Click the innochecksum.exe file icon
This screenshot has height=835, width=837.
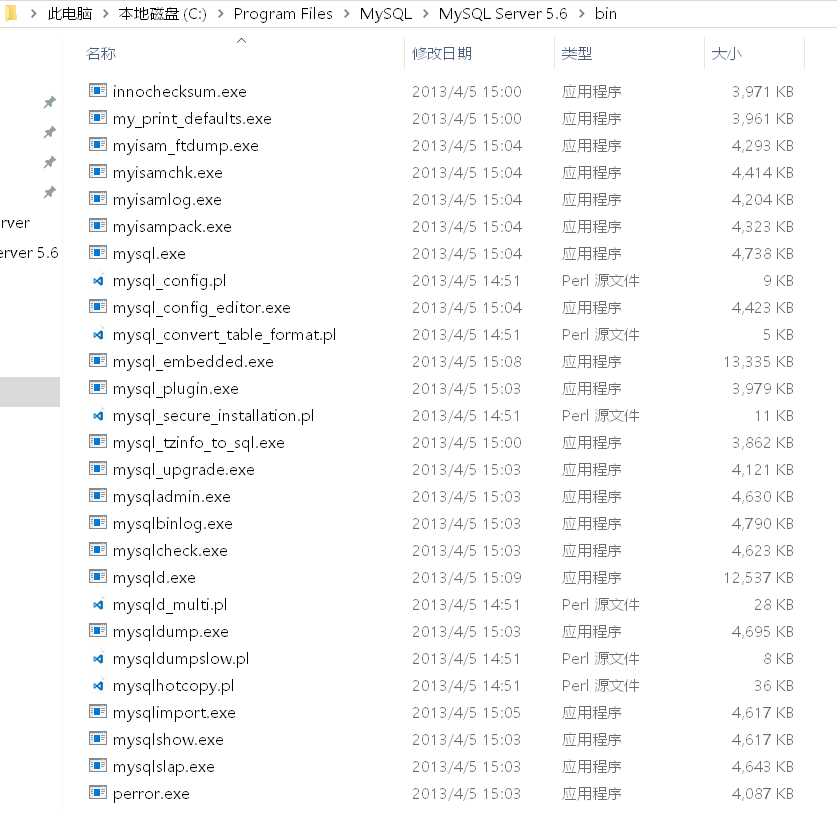tap(98, 91)
